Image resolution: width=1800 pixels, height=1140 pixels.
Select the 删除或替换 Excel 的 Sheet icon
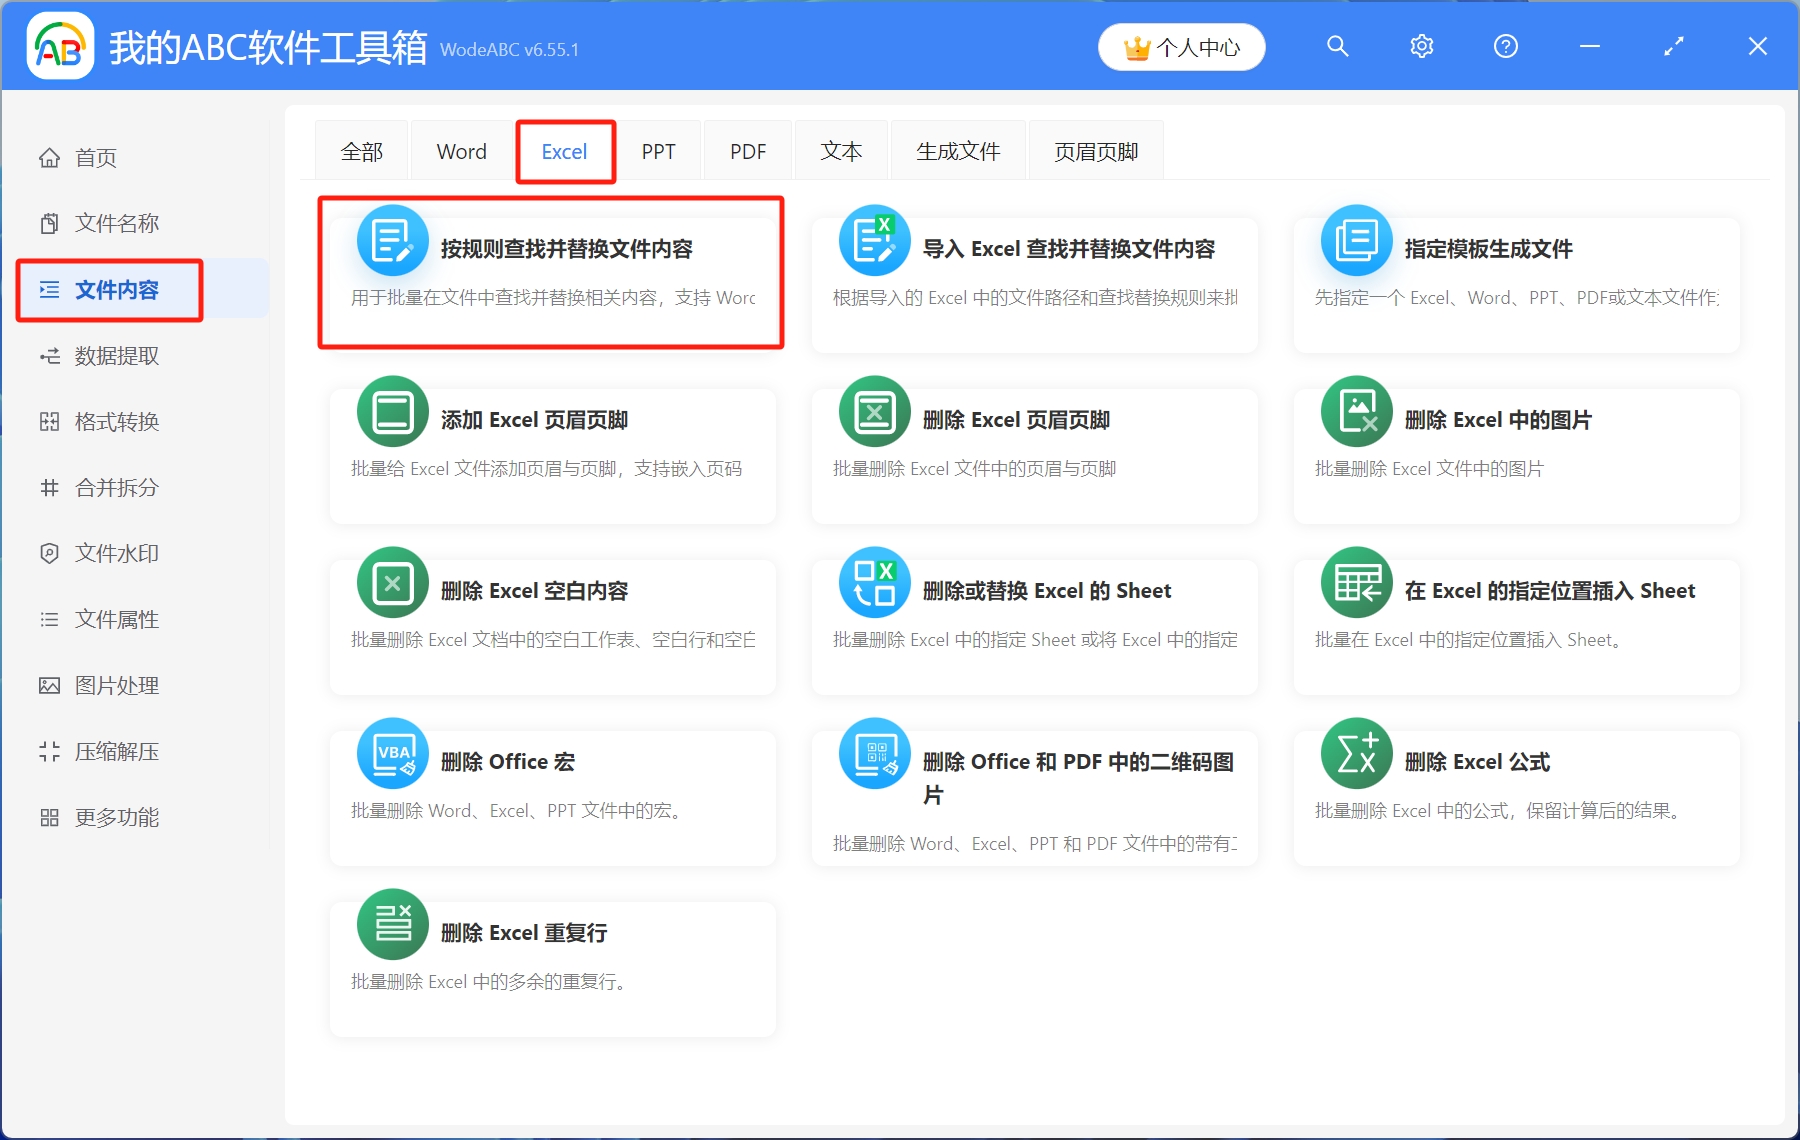(x=874, y=582)
